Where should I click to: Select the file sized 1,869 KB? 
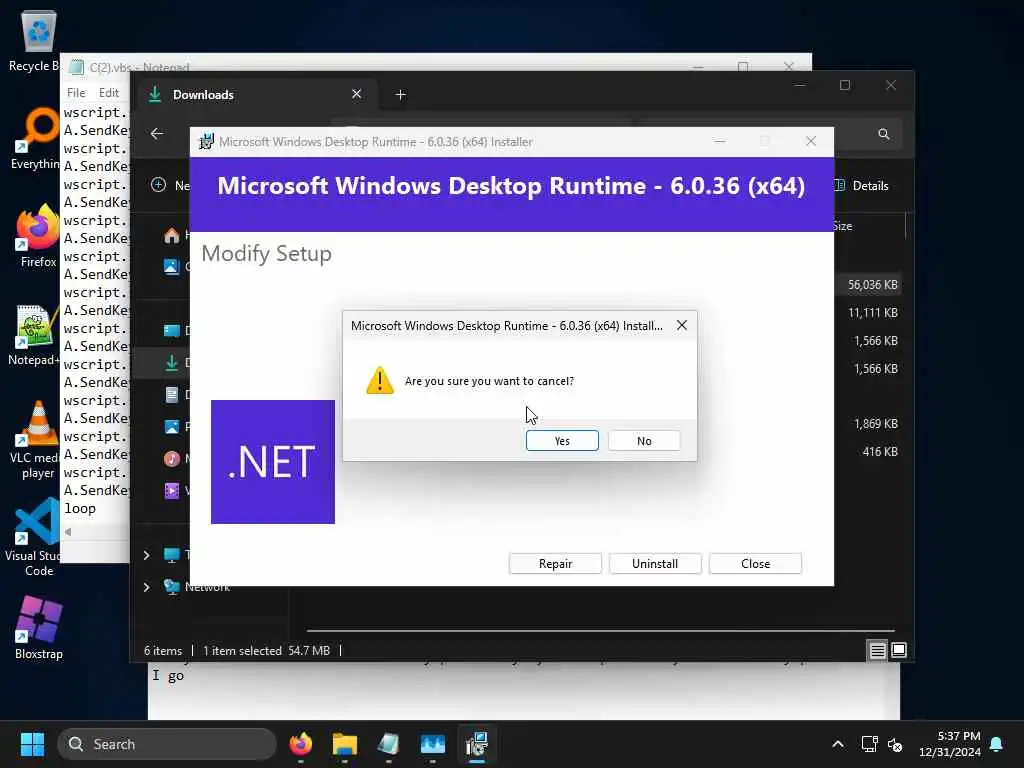(875, 424)
